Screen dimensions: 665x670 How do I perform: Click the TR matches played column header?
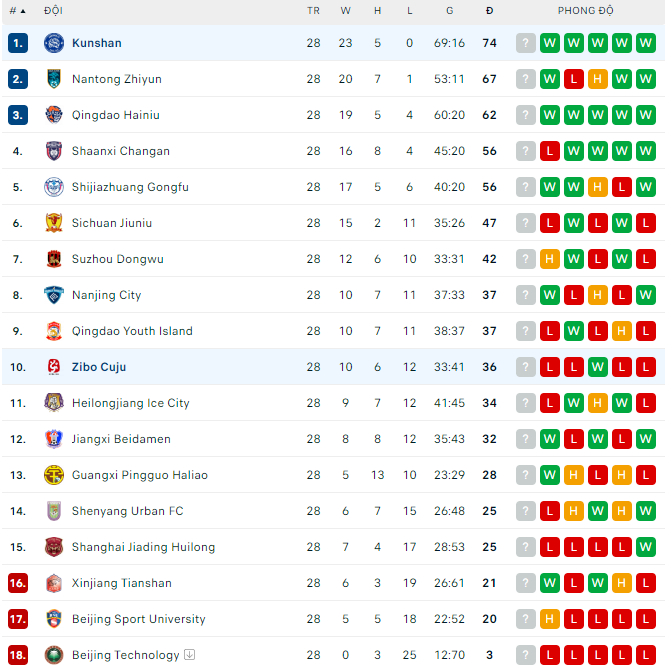(x=313, y=10)
